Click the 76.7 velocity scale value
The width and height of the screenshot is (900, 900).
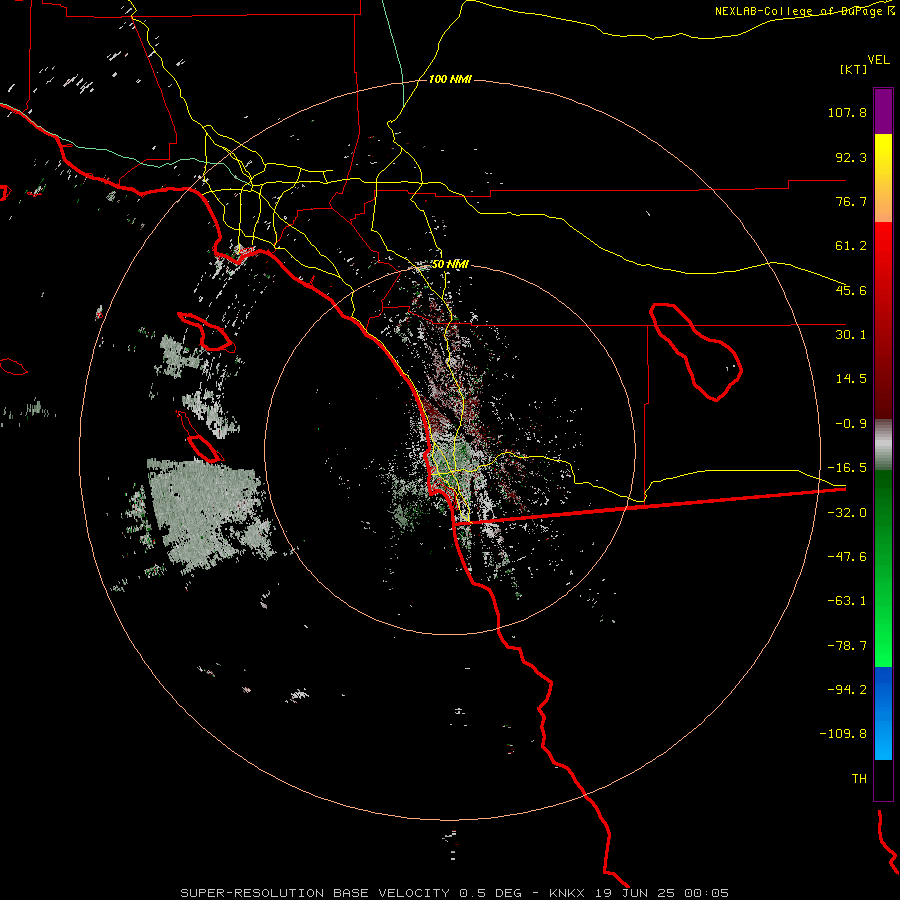[851, 201]
